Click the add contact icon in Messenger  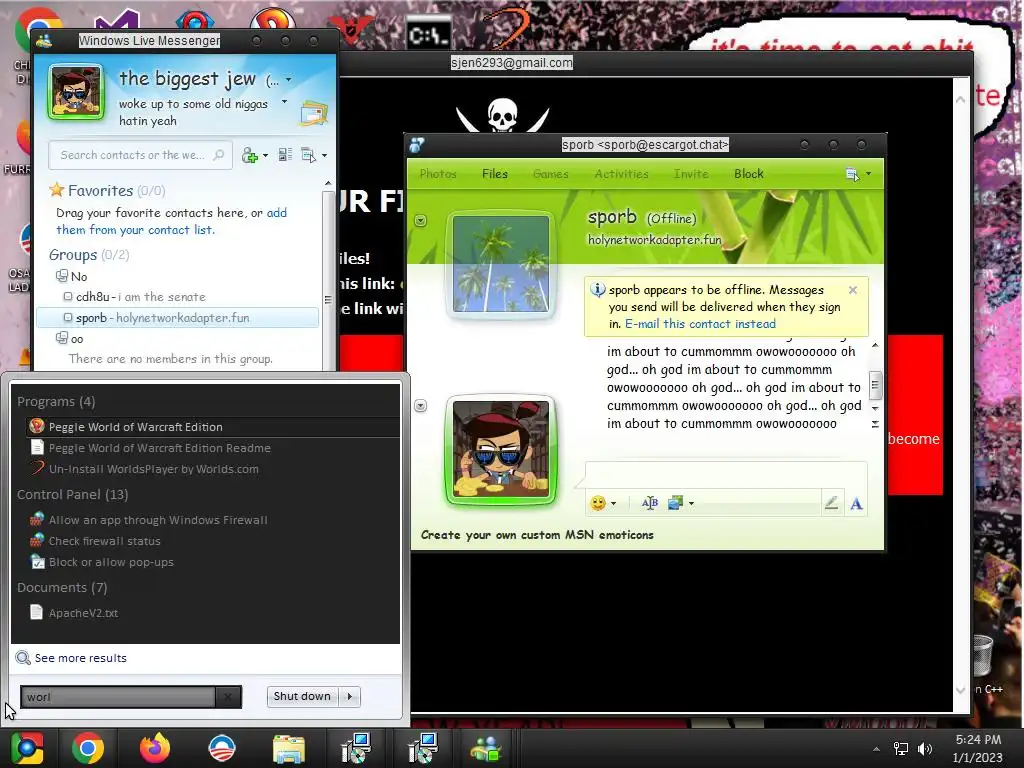coord(249,155)
